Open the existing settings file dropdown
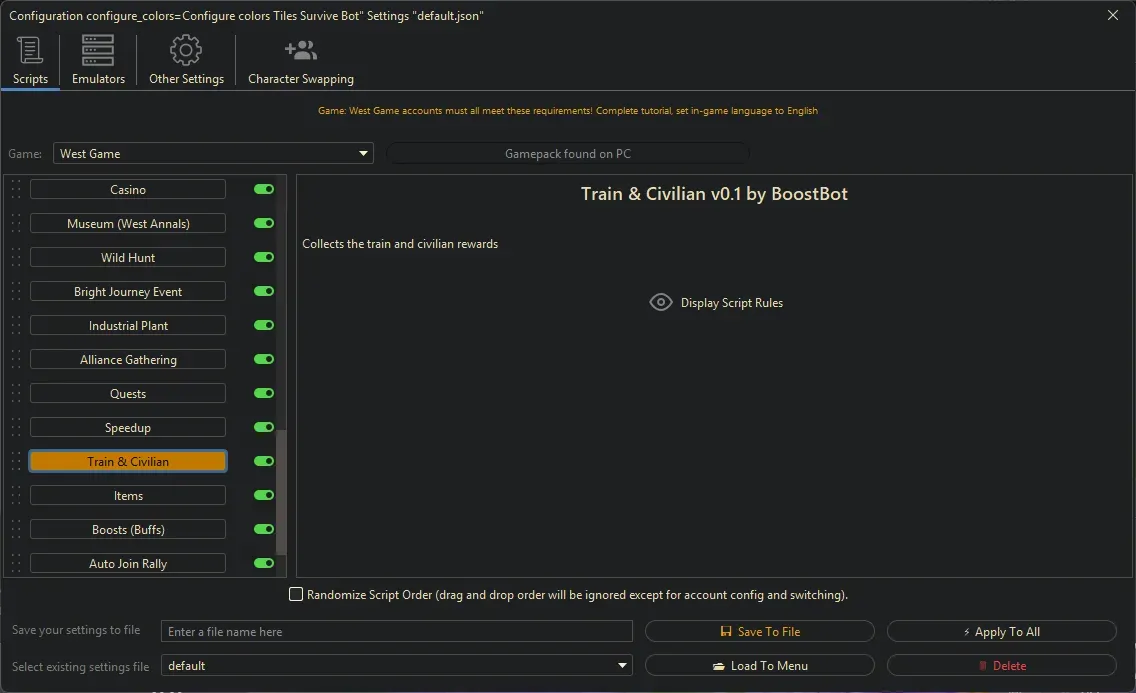Viewport: 1136px width, 693px height. [622, 666]
